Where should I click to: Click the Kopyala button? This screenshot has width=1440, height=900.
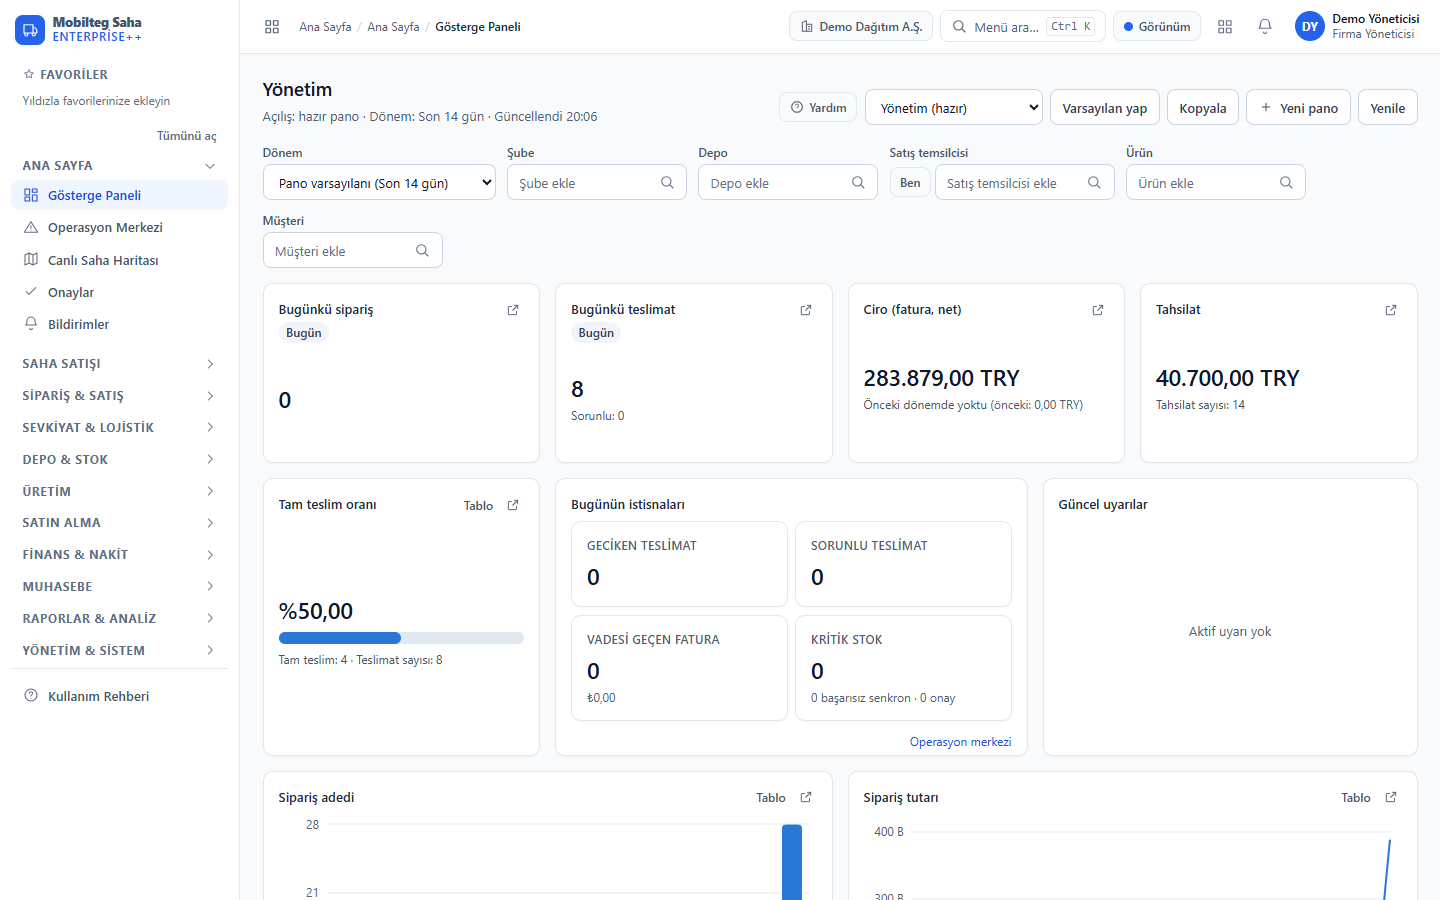pyautogui.click(x=1203, y=108)
